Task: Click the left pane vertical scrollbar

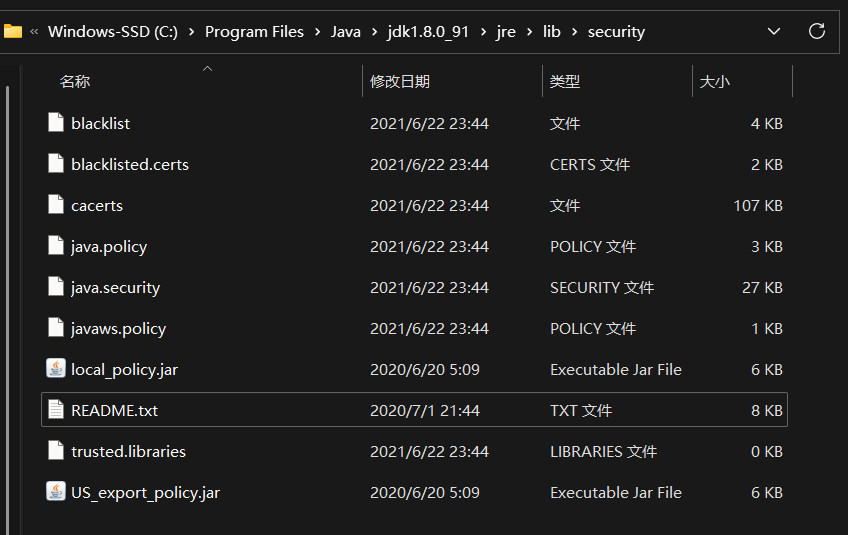Action: (x=7, y=300)
